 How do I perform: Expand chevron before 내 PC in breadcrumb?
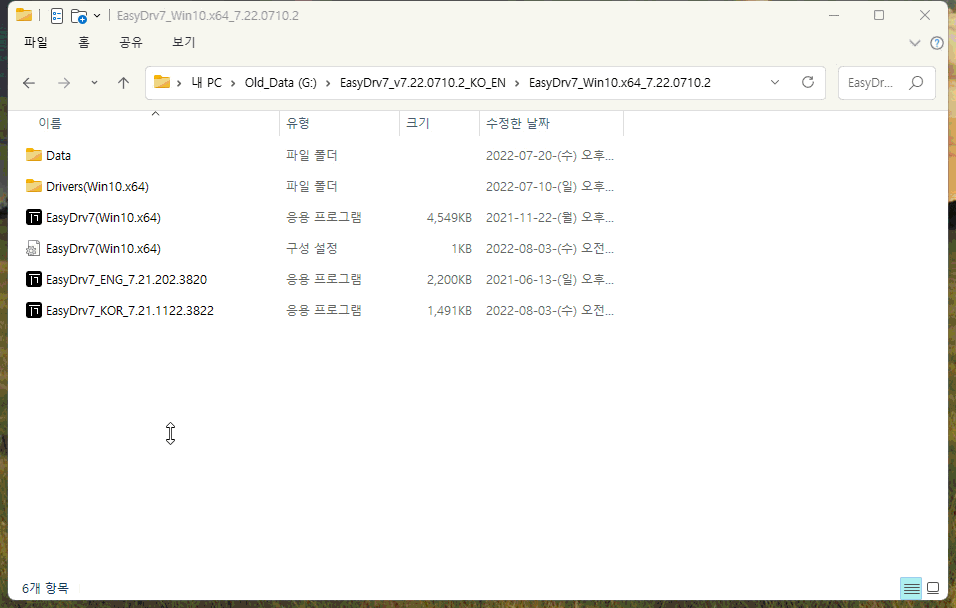point(179,83)
